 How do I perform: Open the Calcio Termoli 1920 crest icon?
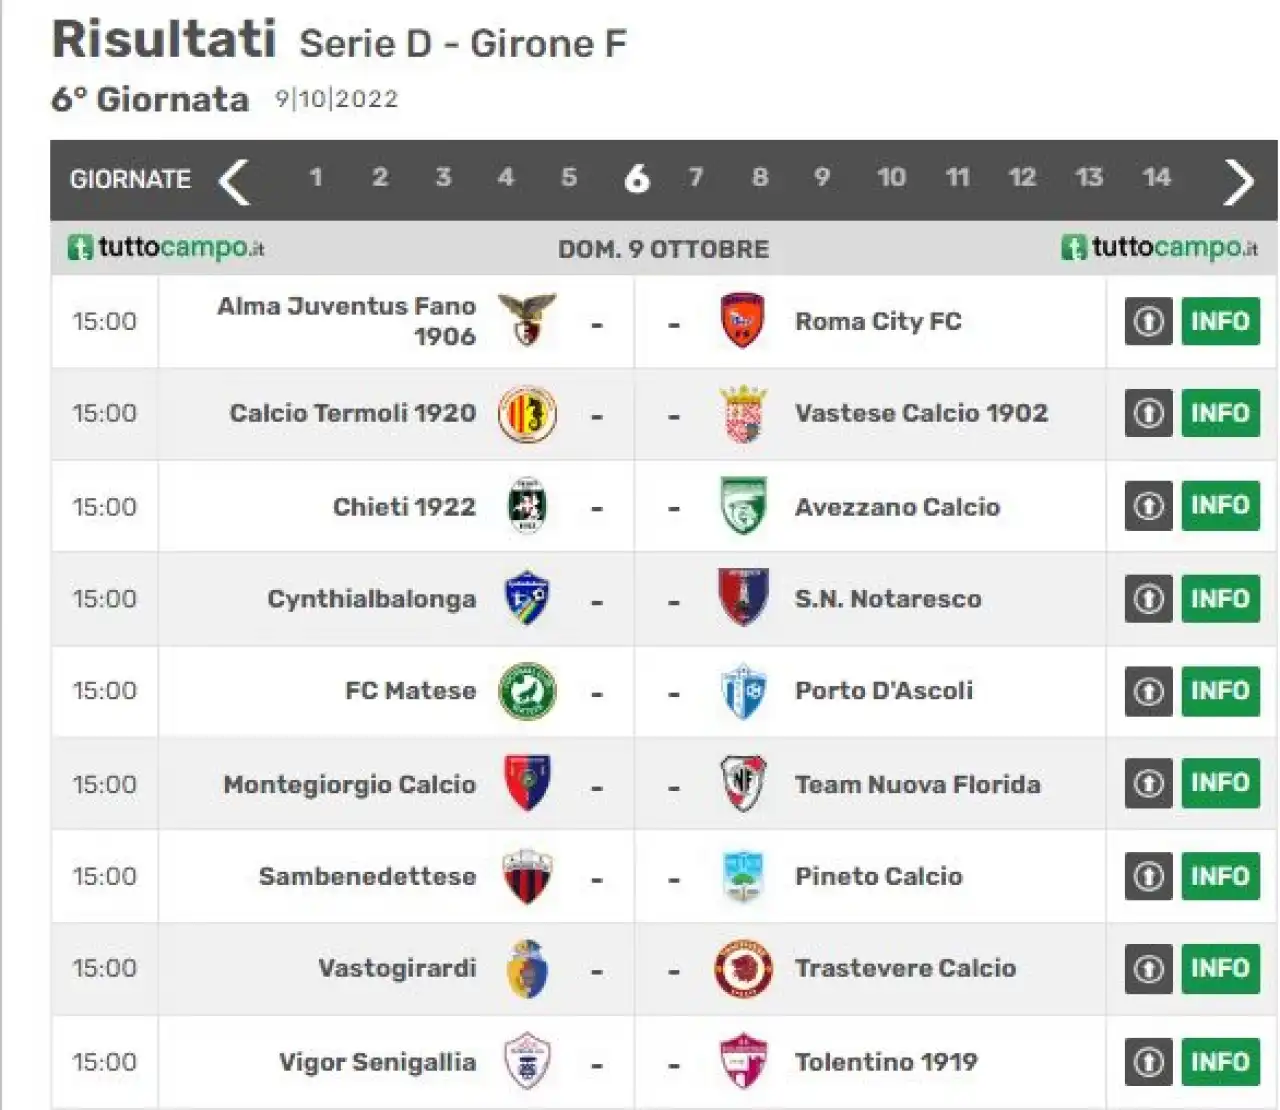click(527, 414)
